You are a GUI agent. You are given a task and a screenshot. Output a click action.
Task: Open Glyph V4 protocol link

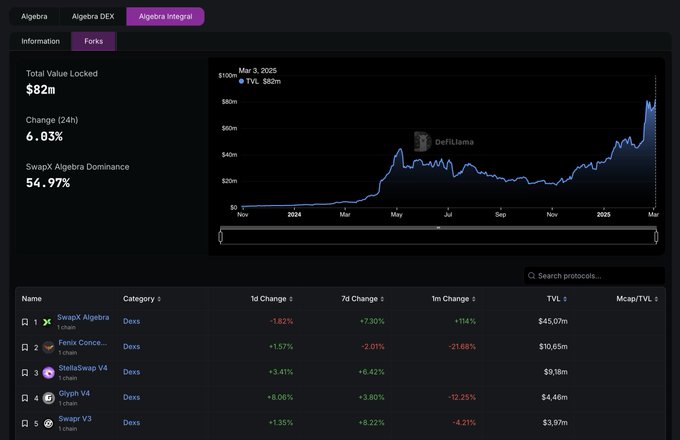[74, 393]
